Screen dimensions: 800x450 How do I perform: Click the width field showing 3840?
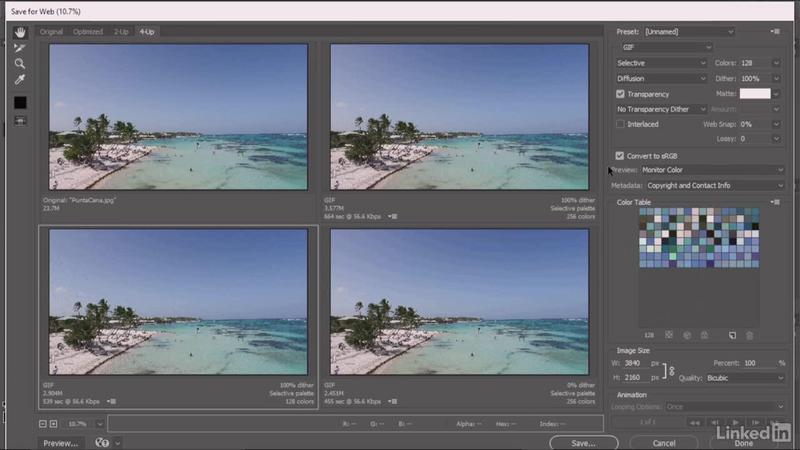point(635,363)
